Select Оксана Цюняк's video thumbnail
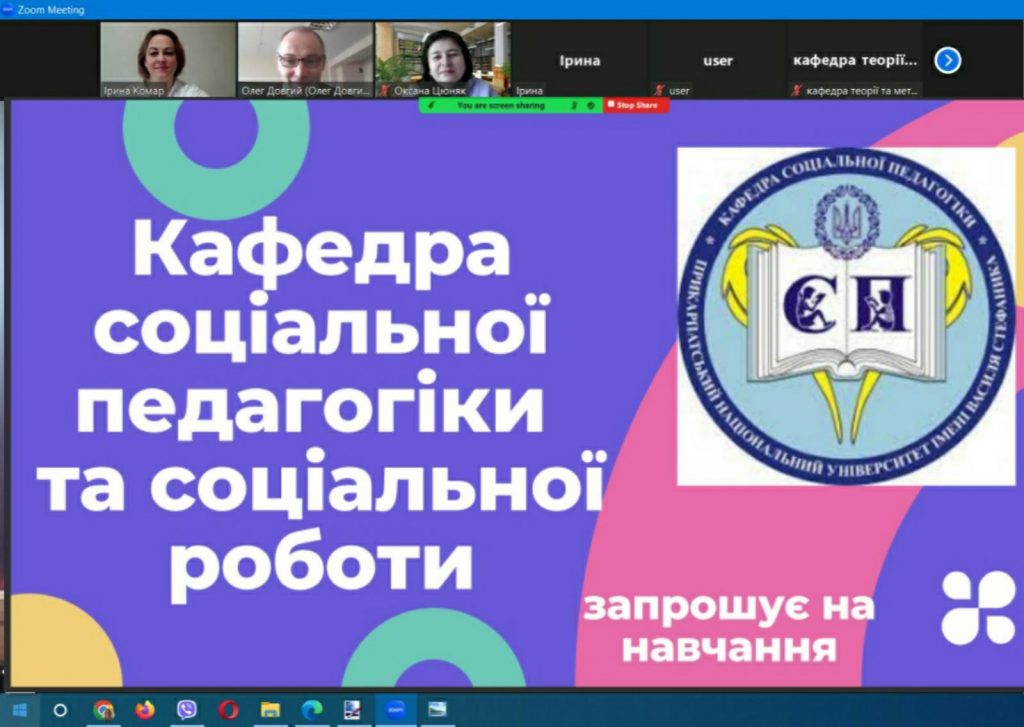Image resolution: width=1024 pixels, height=727 pixels. coord(442,60)
